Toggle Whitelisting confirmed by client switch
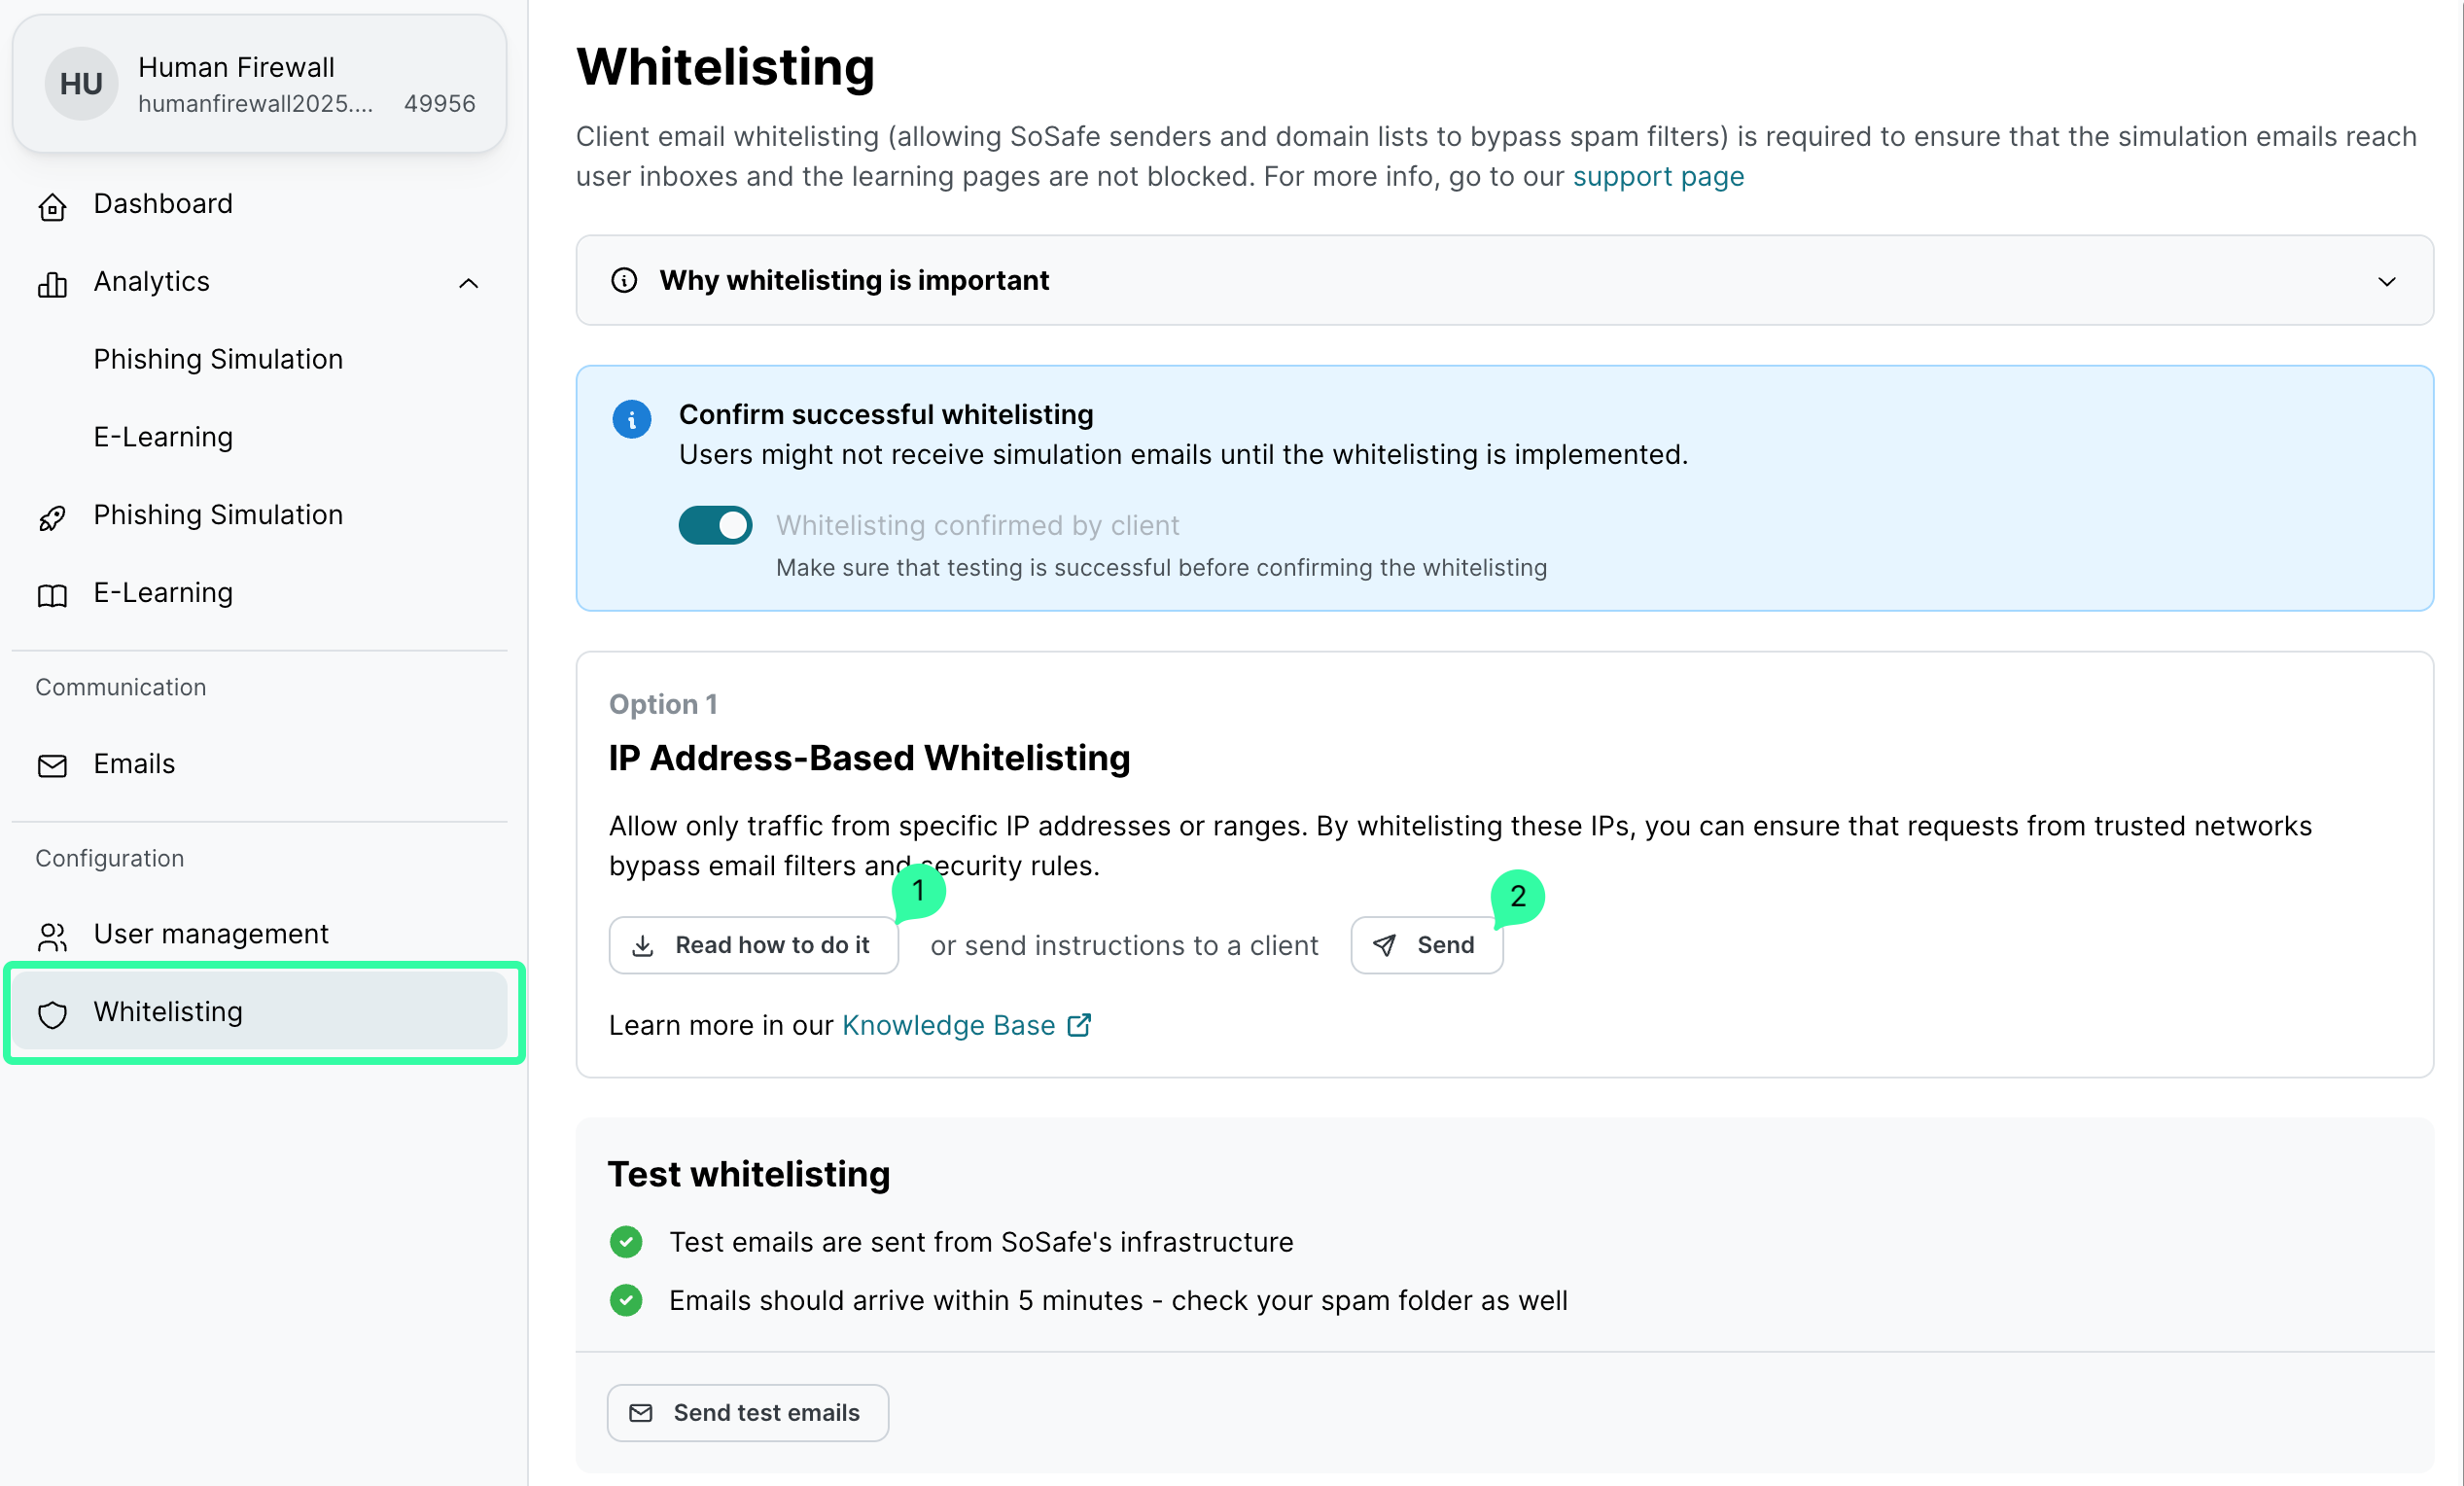 [715, 525]
